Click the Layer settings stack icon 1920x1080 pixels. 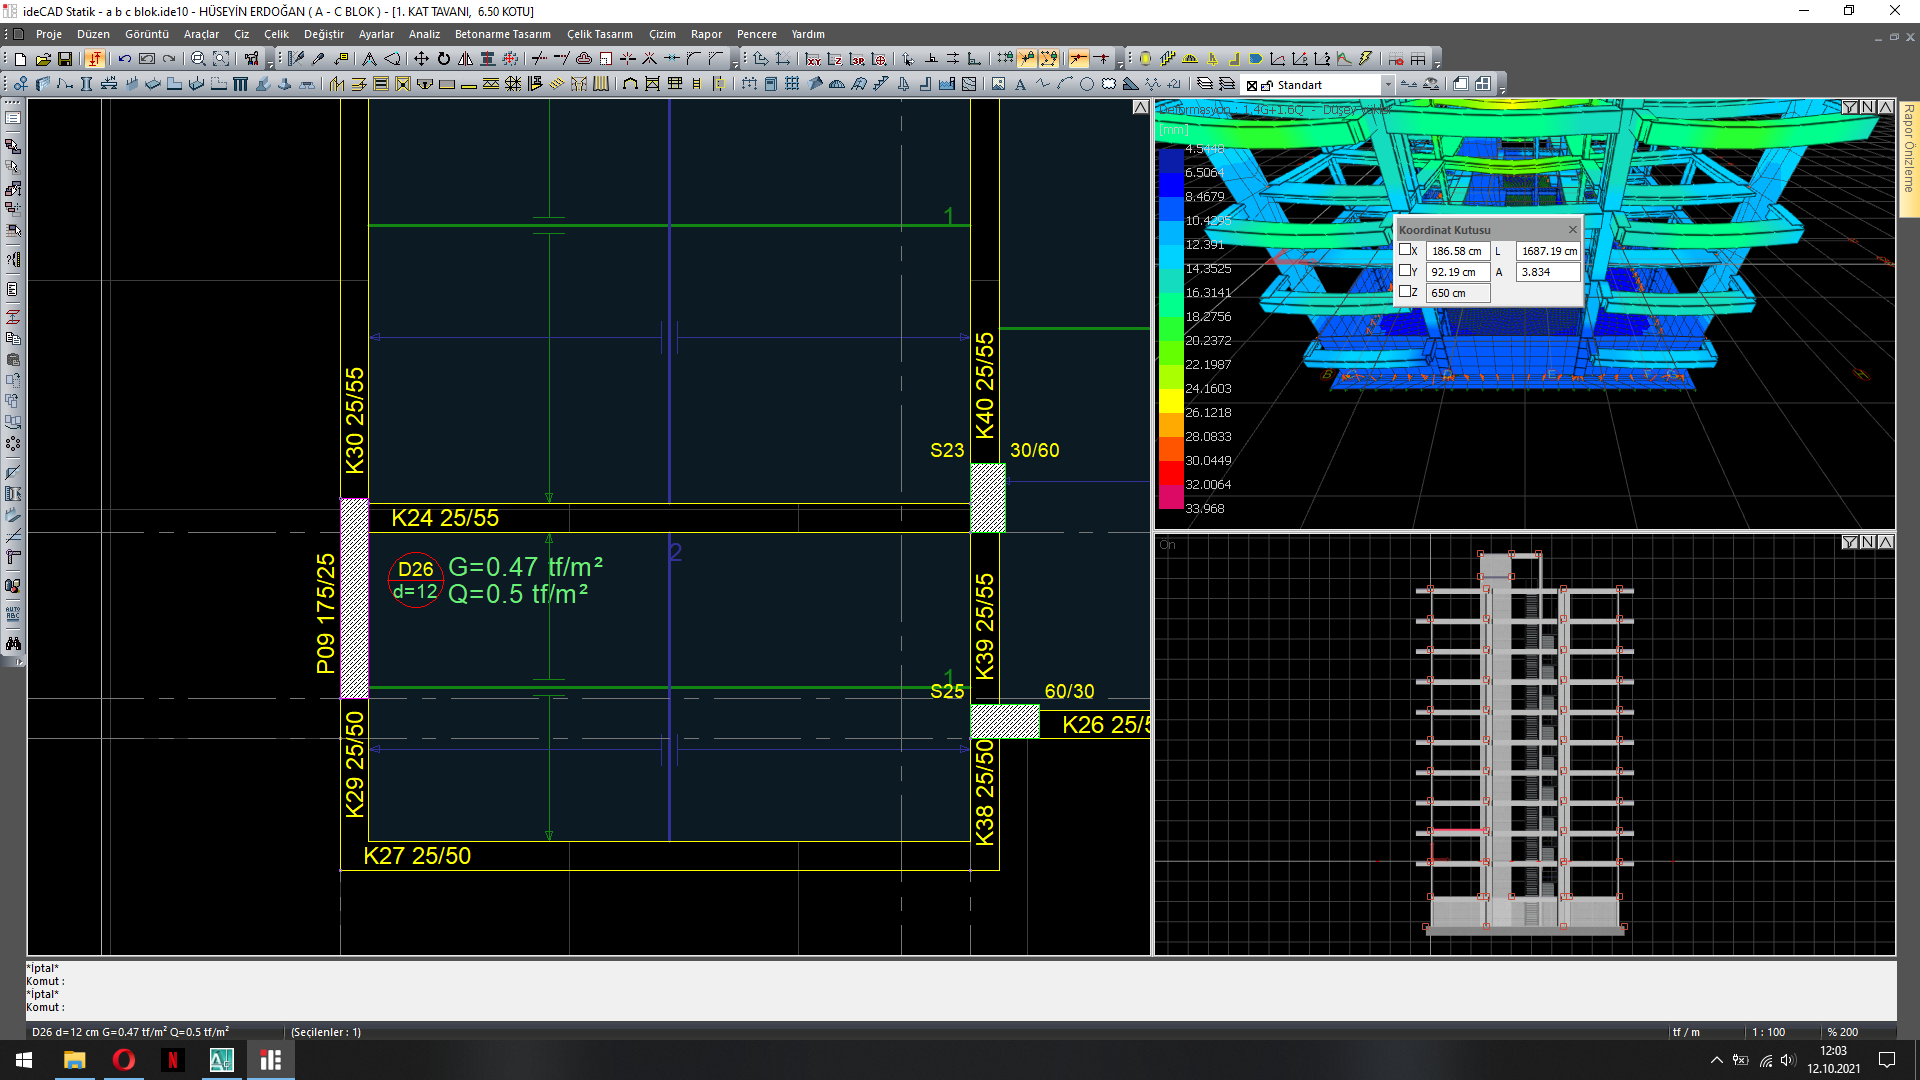1204,84
